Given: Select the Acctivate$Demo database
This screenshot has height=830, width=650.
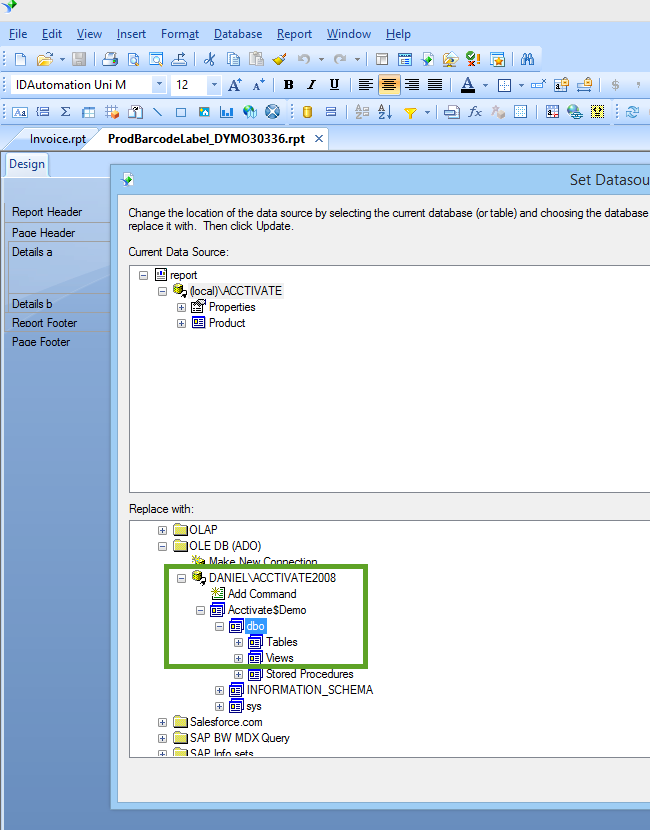Looking at the screenshot, I should click(267, 610).
